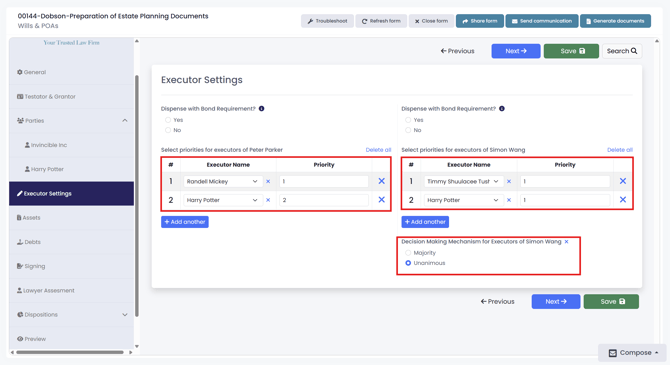Click top Previous navigation link
The height and width of the screenshot is (365, 670).
458,51
